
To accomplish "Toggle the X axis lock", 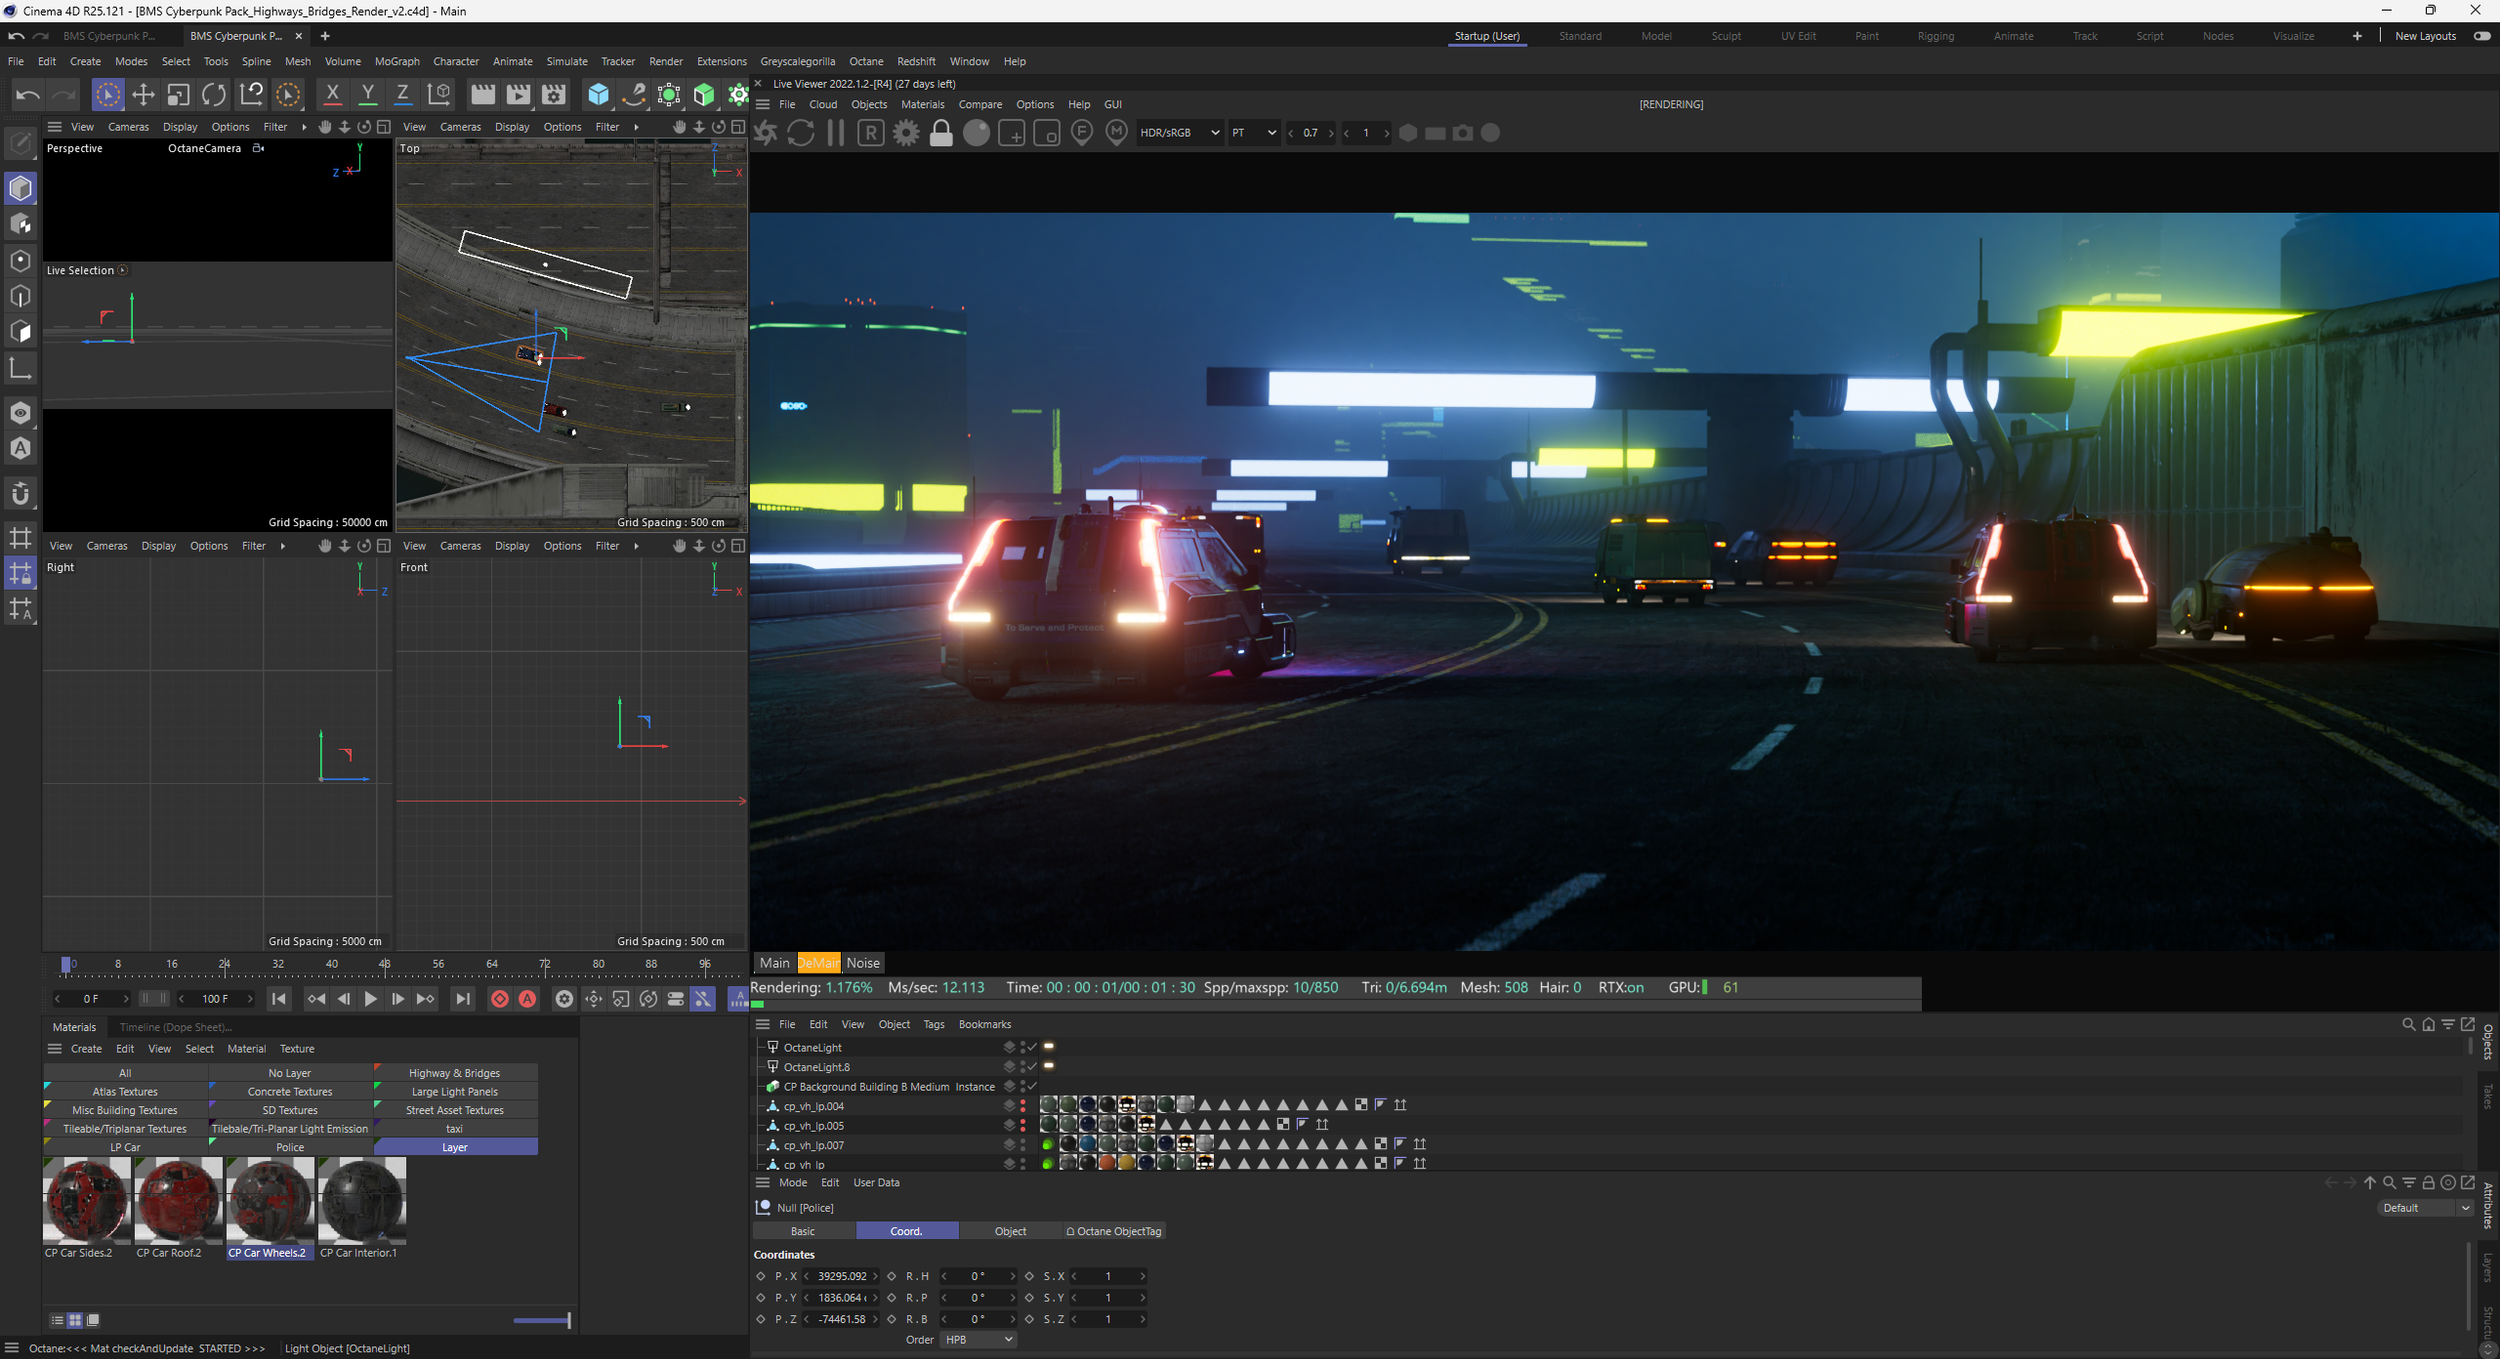I will click(x=332, y=95).
